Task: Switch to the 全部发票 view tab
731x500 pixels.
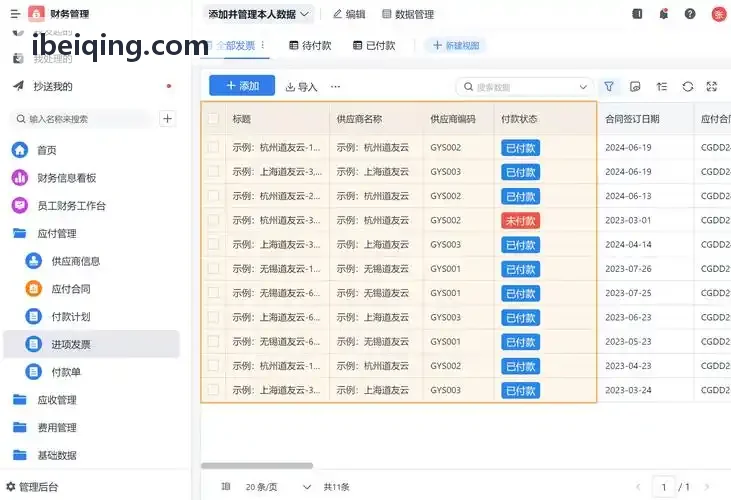Action: [x=235, y=45]
